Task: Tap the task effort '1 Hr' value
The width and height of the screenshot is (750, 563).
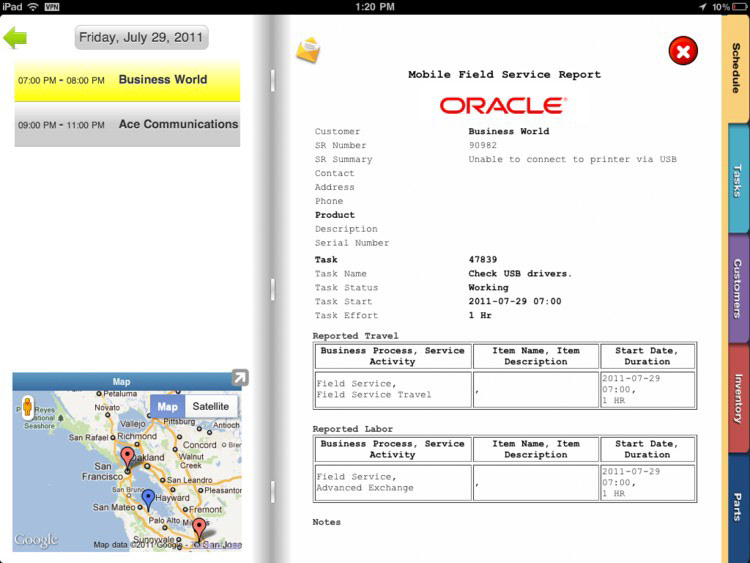Action: click(x=480, y=315)
